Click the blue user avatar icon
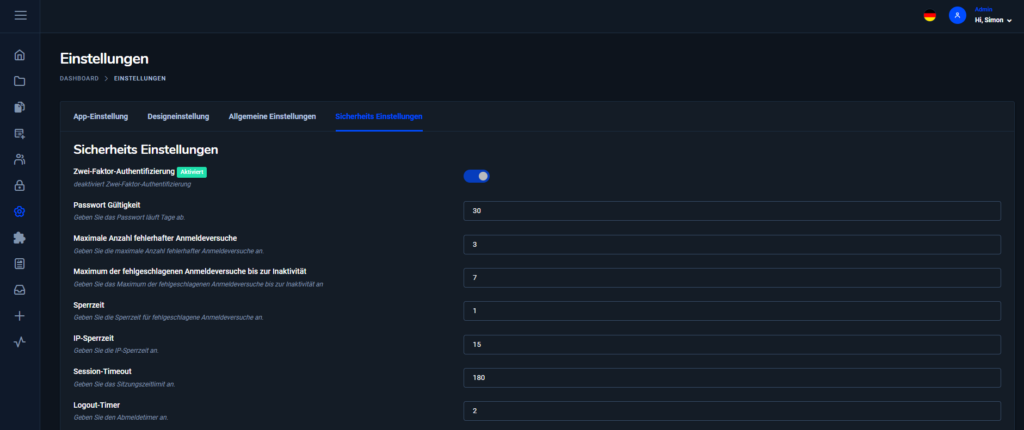The width and height of the screenshot is (1024, 430). pos(957,16)
